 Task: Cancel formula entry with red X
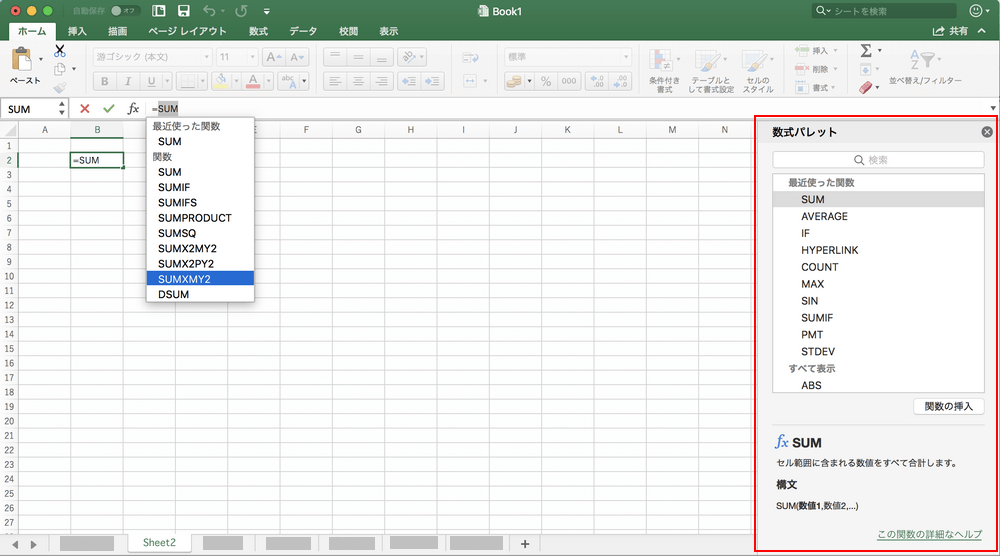pos(84,109)
